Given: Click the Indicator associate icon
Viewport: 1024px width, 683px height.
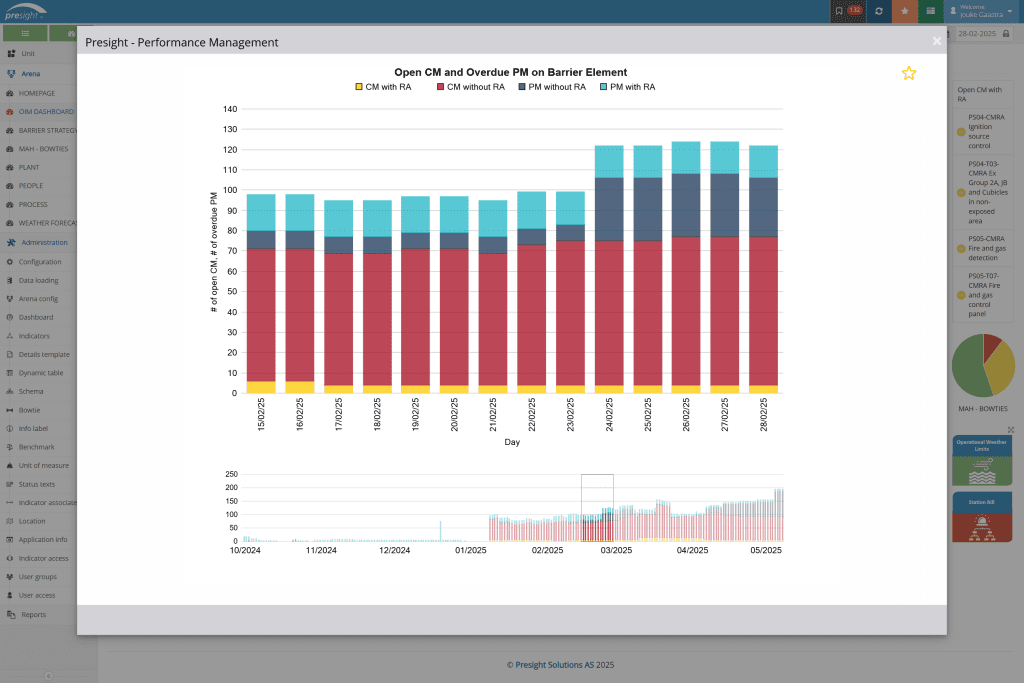Looking at the screenshot, I should pos(10,503).
